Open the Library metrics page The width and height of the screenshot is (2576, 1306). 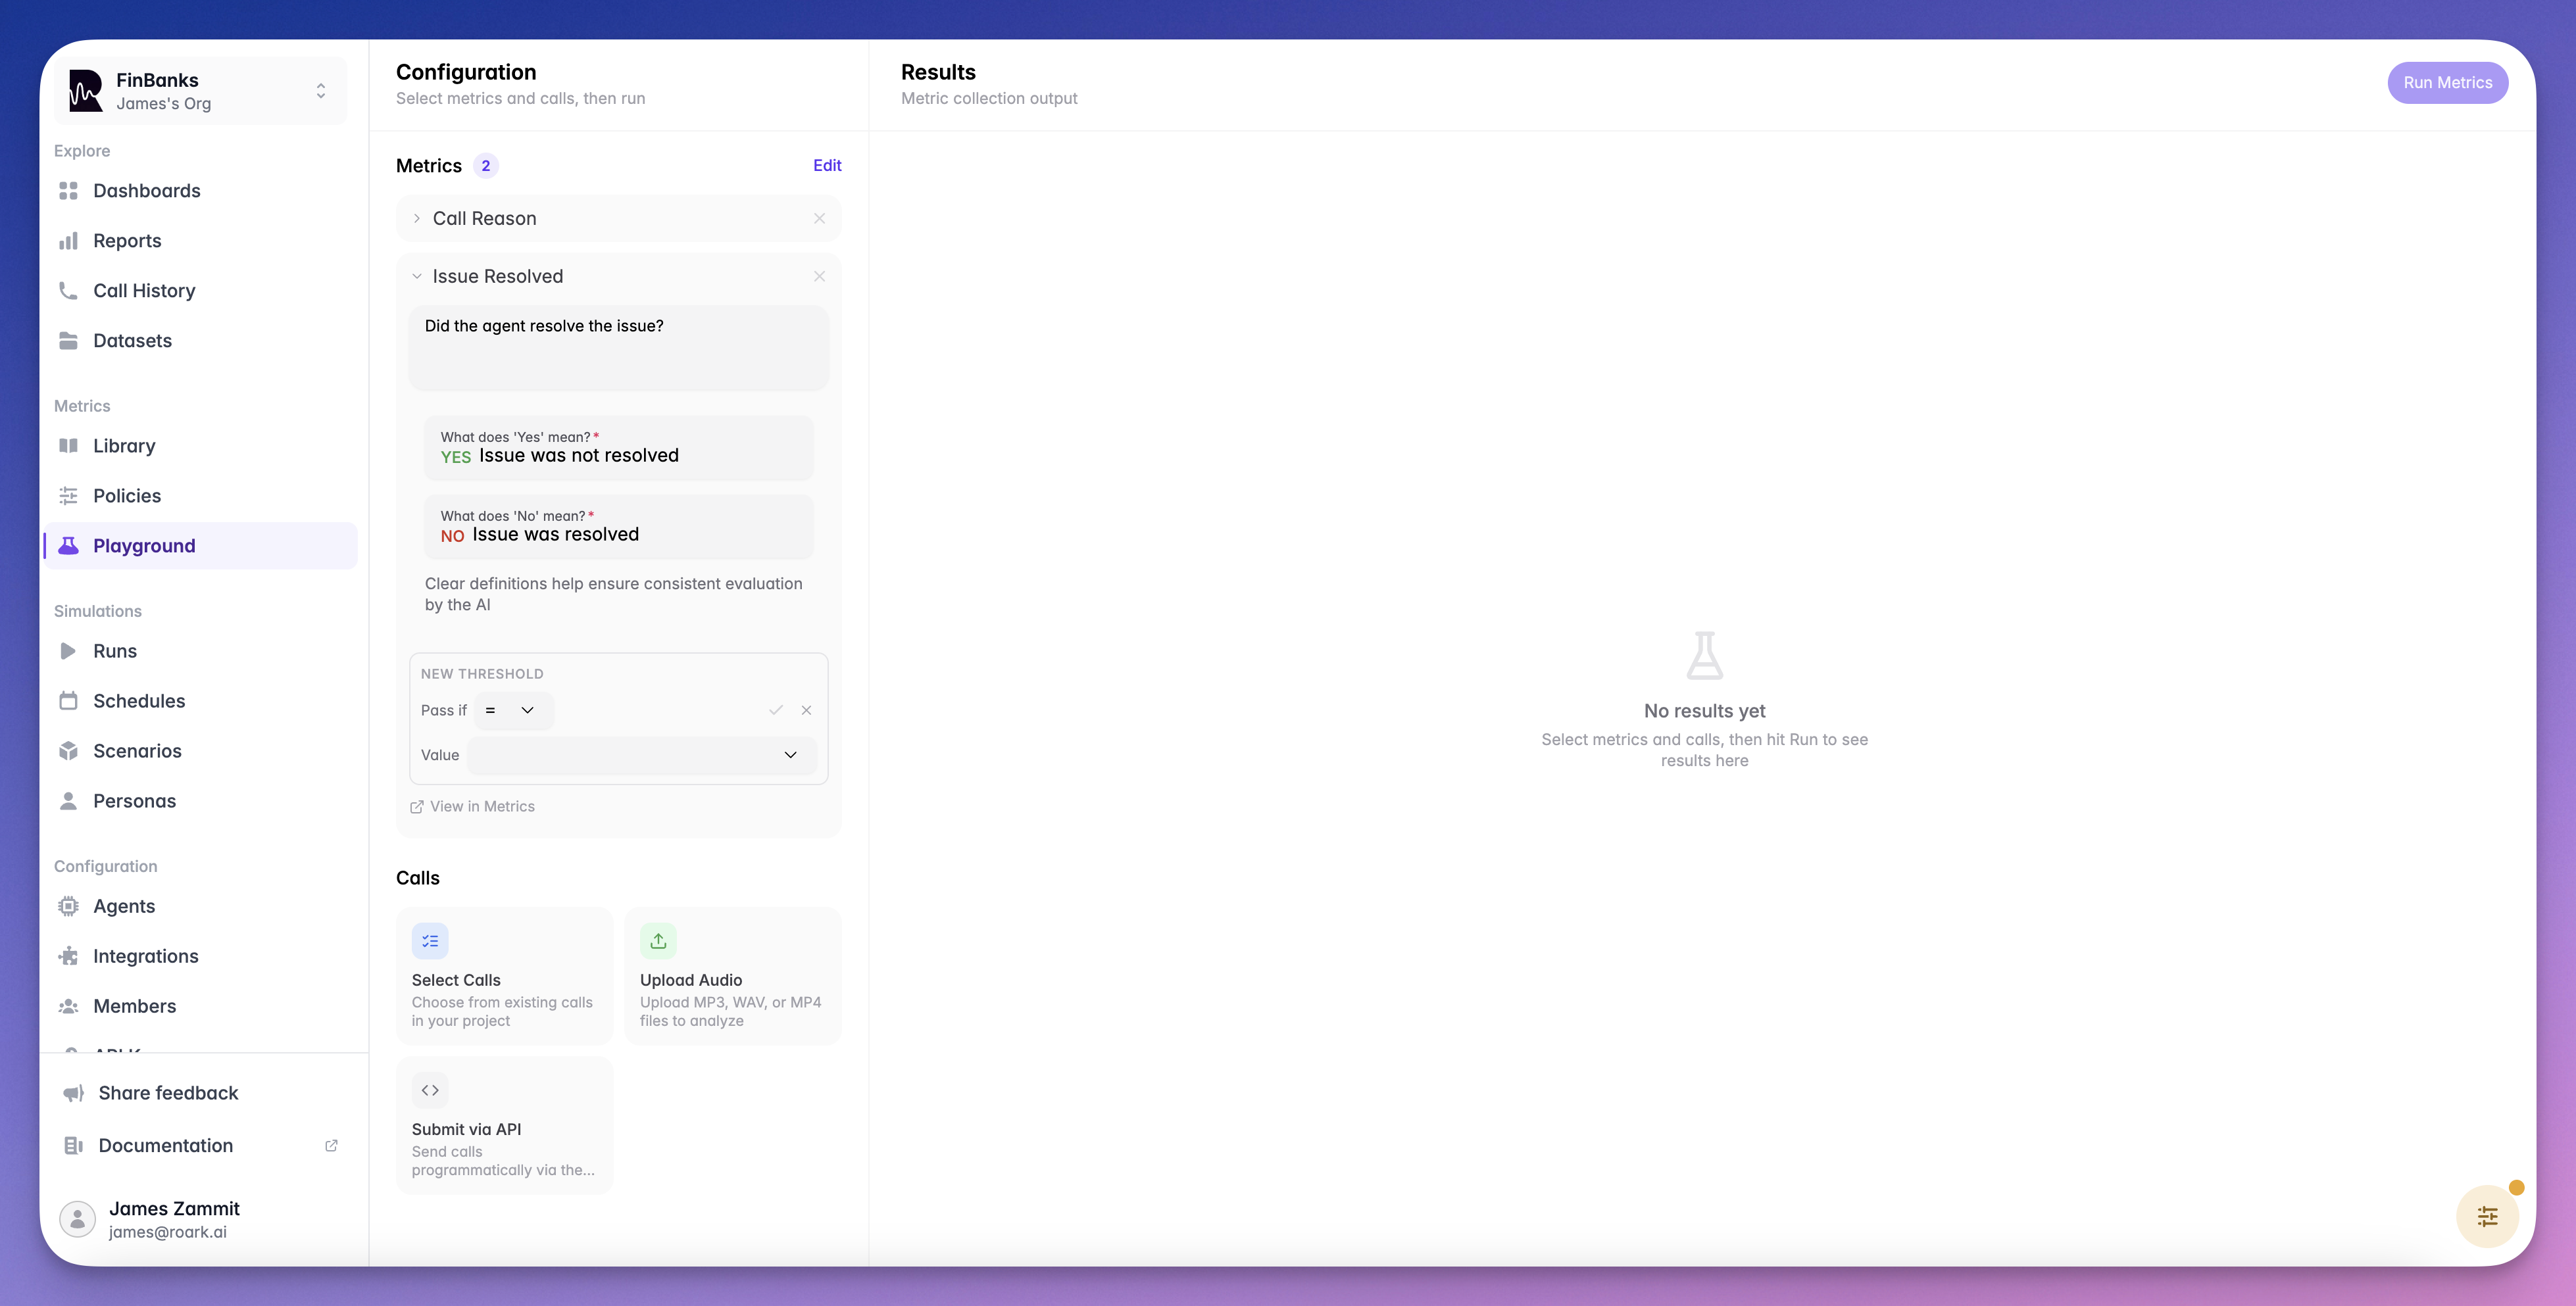pyautogui.click(x=124, y=446)
